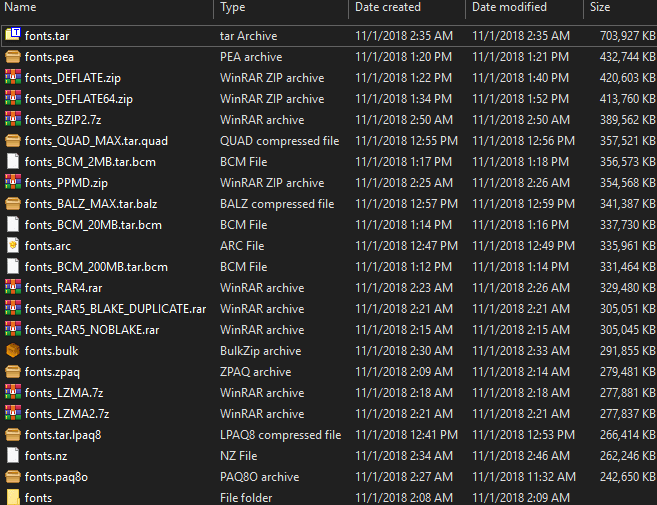Select file name fonts_DEFLATE.zip
This screenshot has width=657, height=505.
coord(72,78)
